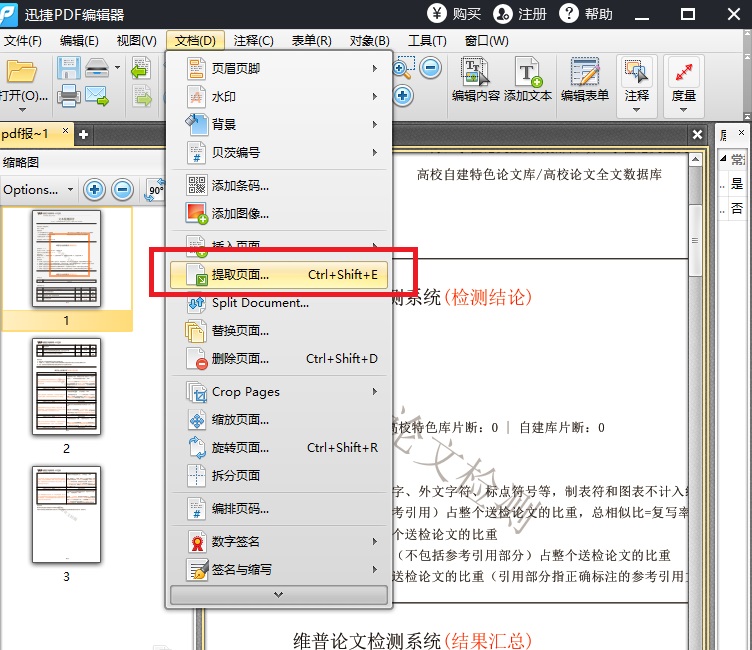Expand the 度量 dropdown arrow
Screen dimensions: 752x650
coord(683,110)
